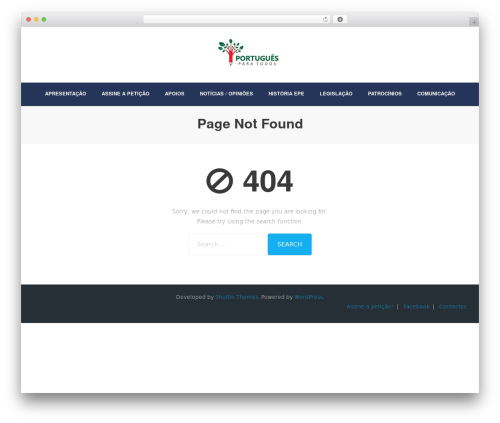Open the Notícias / Opiniões menu item
Image resolution: width=500 pixels, height=423 pixels.
226,94
